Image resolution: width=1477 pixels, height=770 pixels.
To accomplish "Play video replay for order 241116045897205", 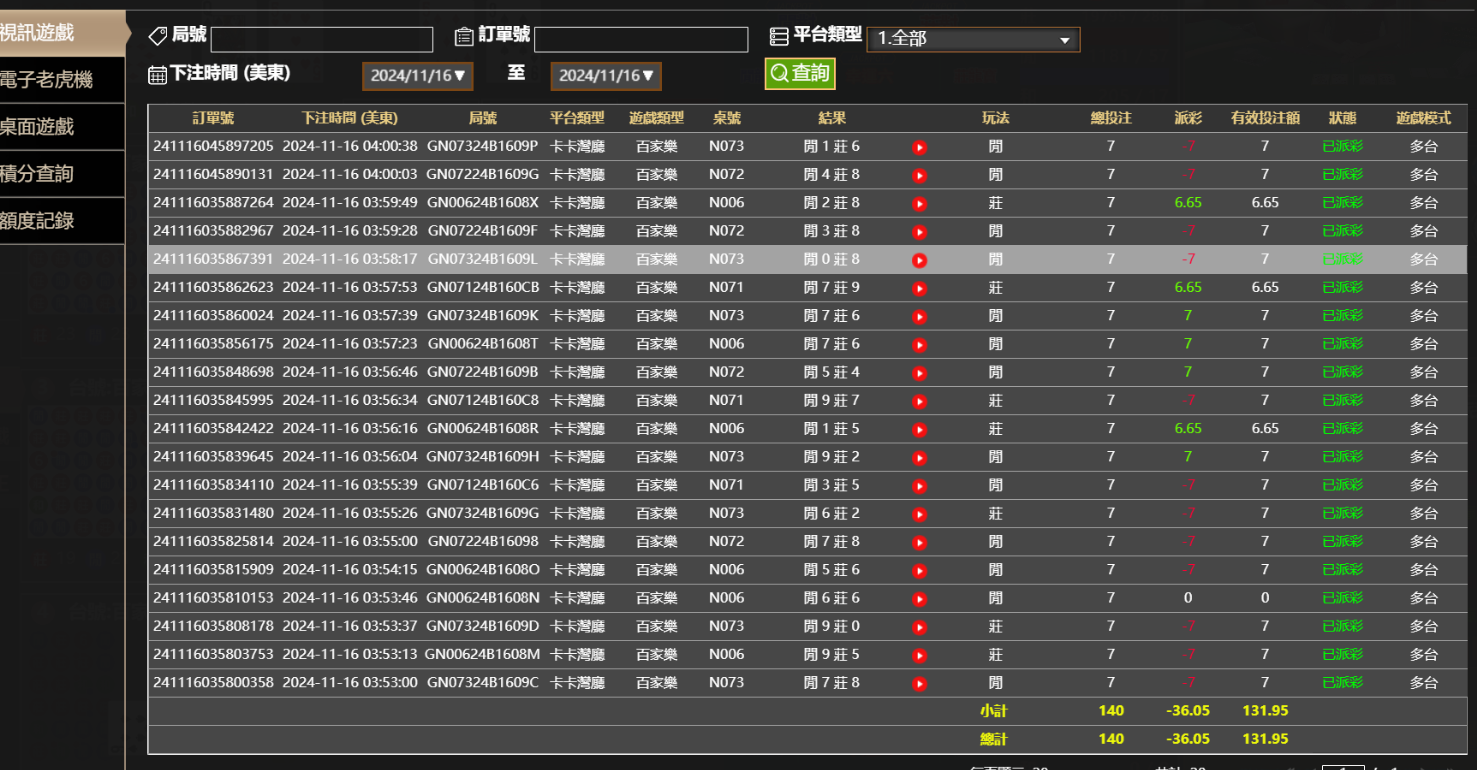I will 919,147.
